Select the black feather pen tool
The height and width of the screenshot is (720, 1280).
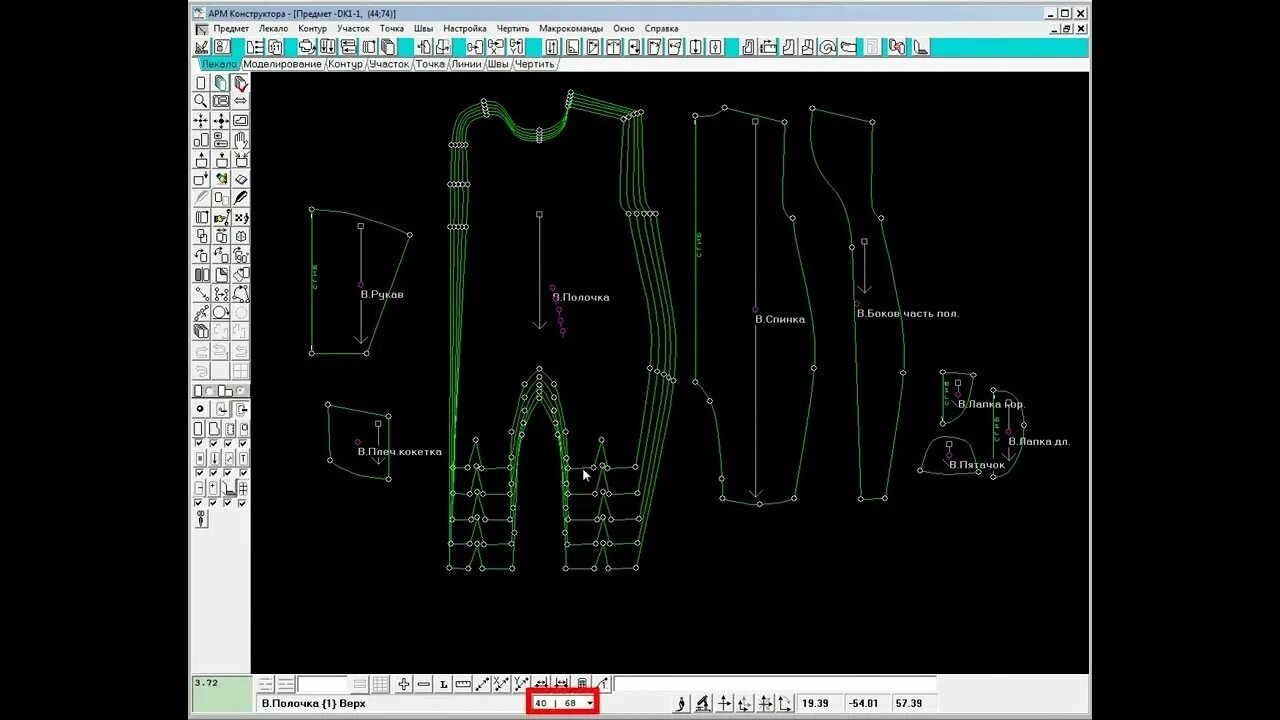(x=240, y=198)
